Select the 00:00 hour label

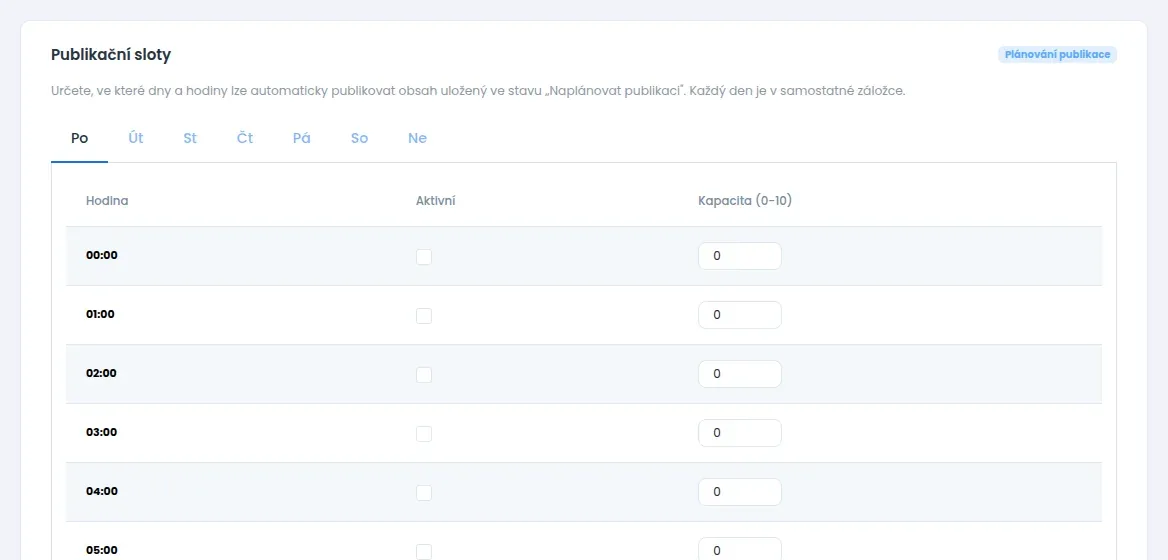pyautogui.click(x=102, y=255)
